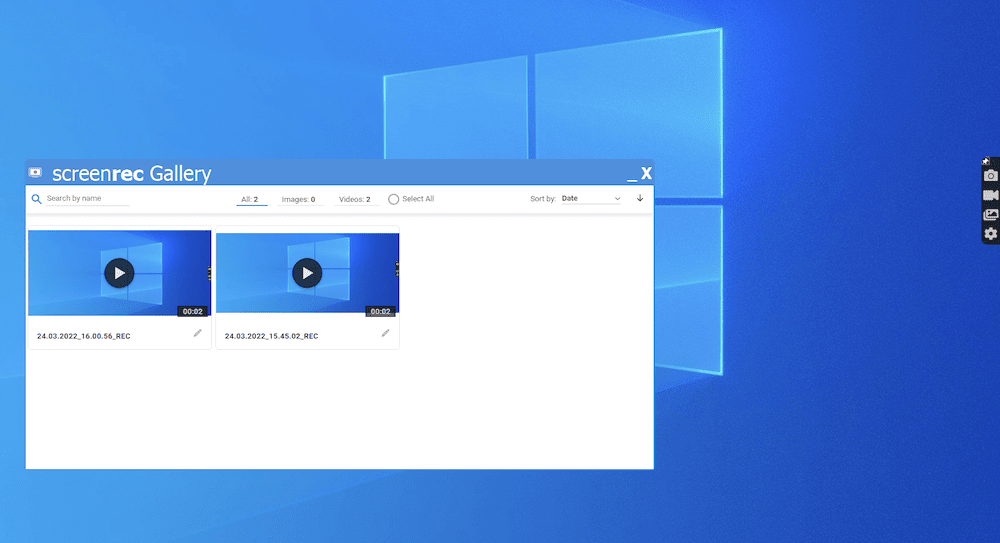Edit name of 24.03.2022_15.45.02_REC with pencil icon
The height and width of the screenshot is (543, 1000).
pos(385,333)
